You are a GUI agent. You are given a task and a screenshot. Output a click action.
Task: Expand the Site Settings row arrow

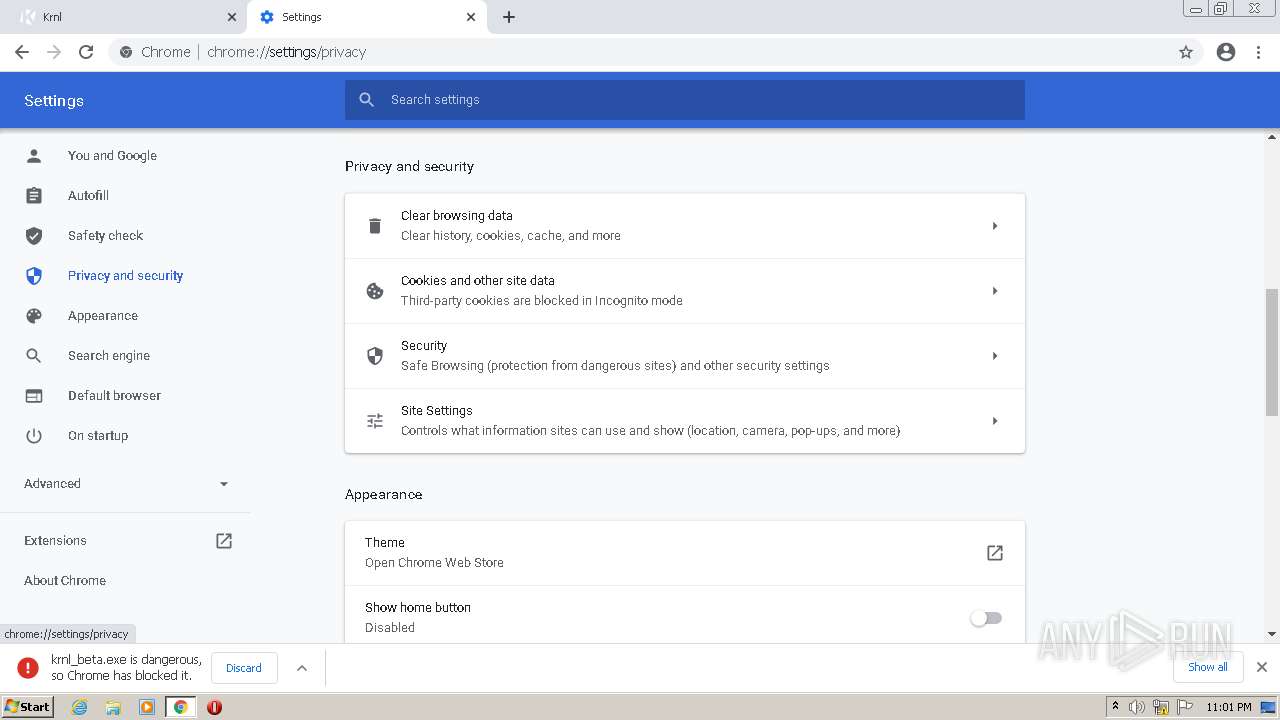(x=995, y=421)
